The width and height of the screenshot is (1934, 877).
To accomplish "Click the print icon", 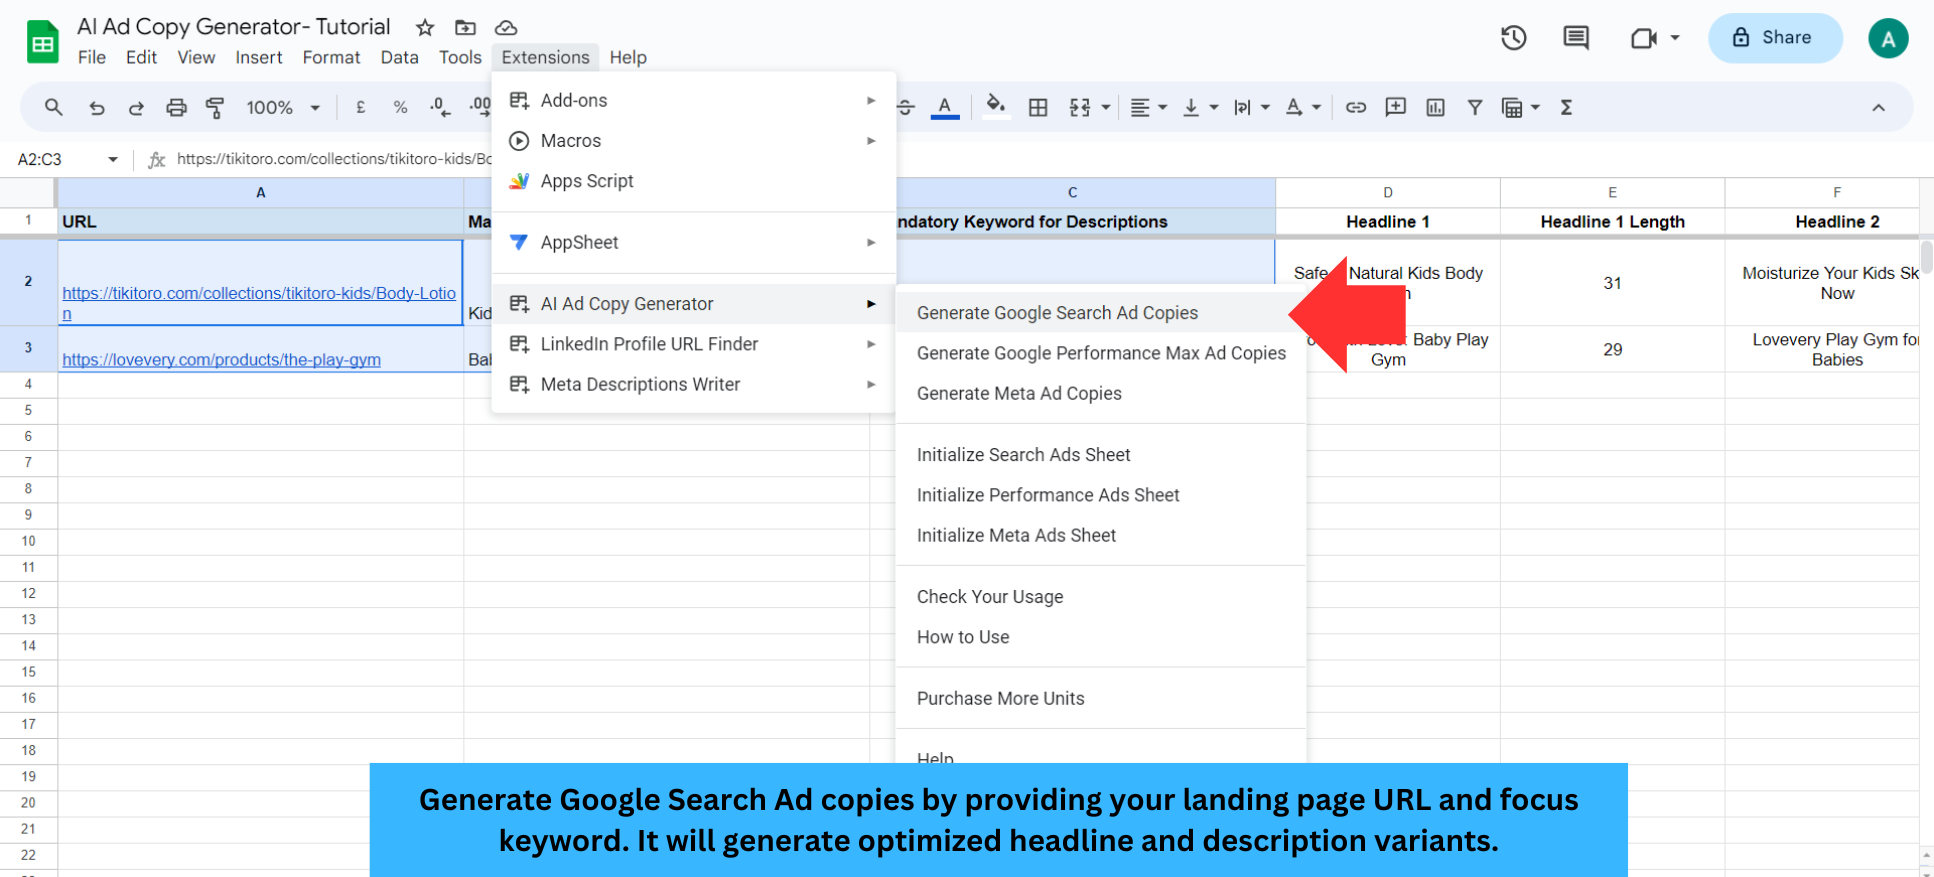I will pyautogui.click(x=176, y=108).
